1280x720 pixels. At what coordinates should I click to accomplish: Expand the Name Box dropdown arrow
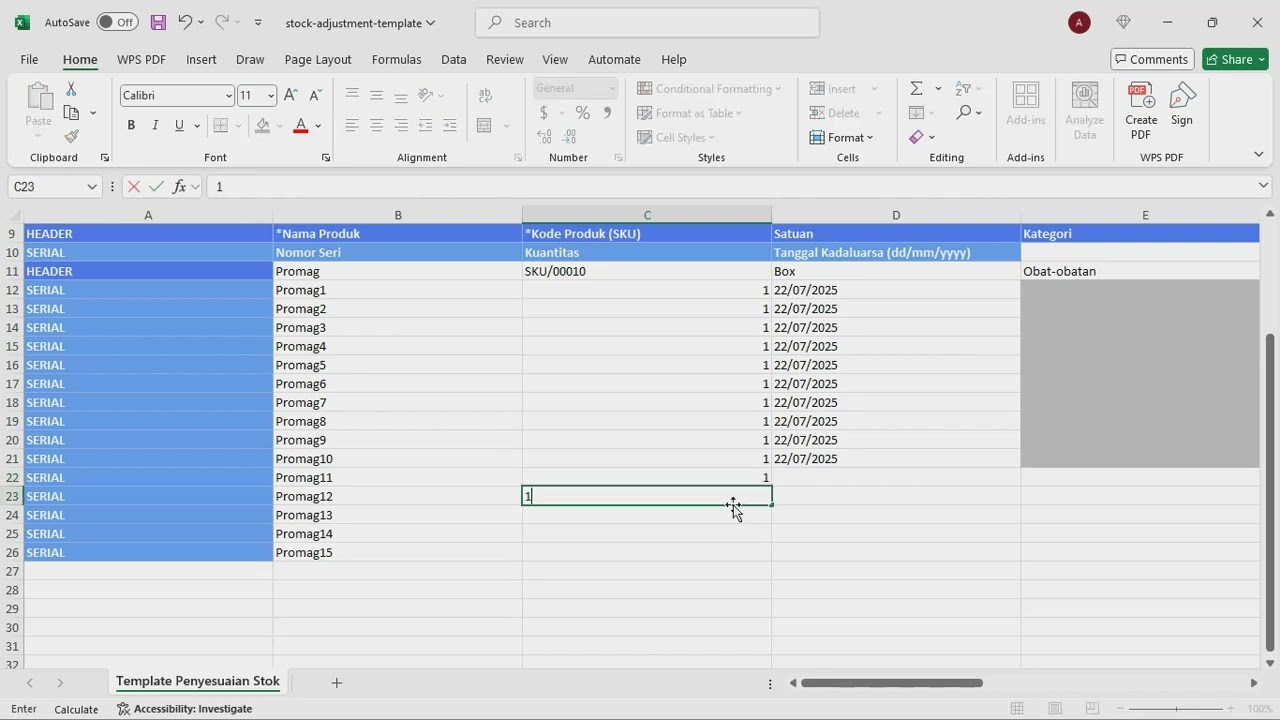coord(92,187)
